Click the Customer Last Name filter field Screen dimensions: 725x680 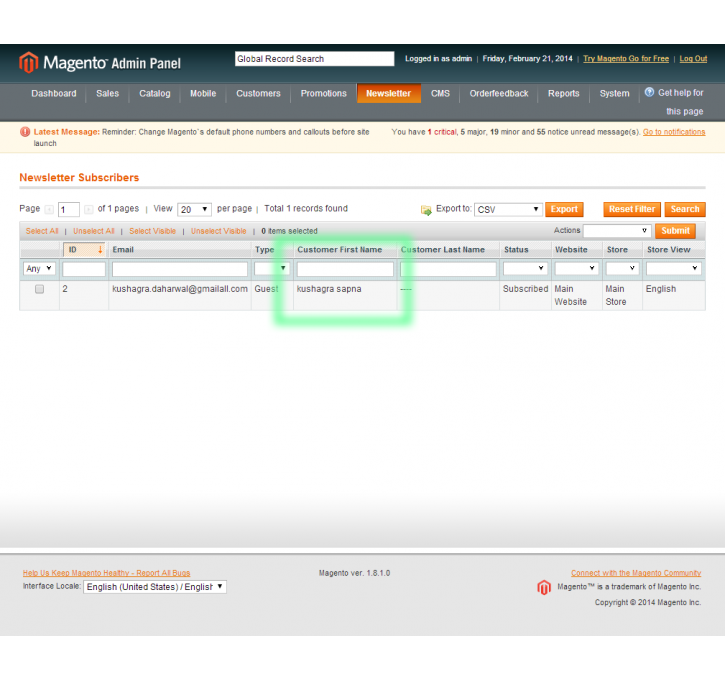pos(448,269)
